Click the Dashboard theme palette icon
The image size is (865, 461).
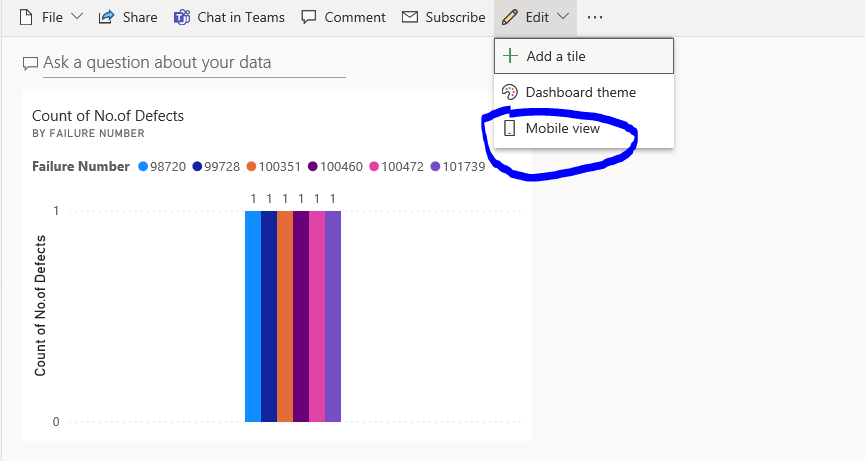510,92
